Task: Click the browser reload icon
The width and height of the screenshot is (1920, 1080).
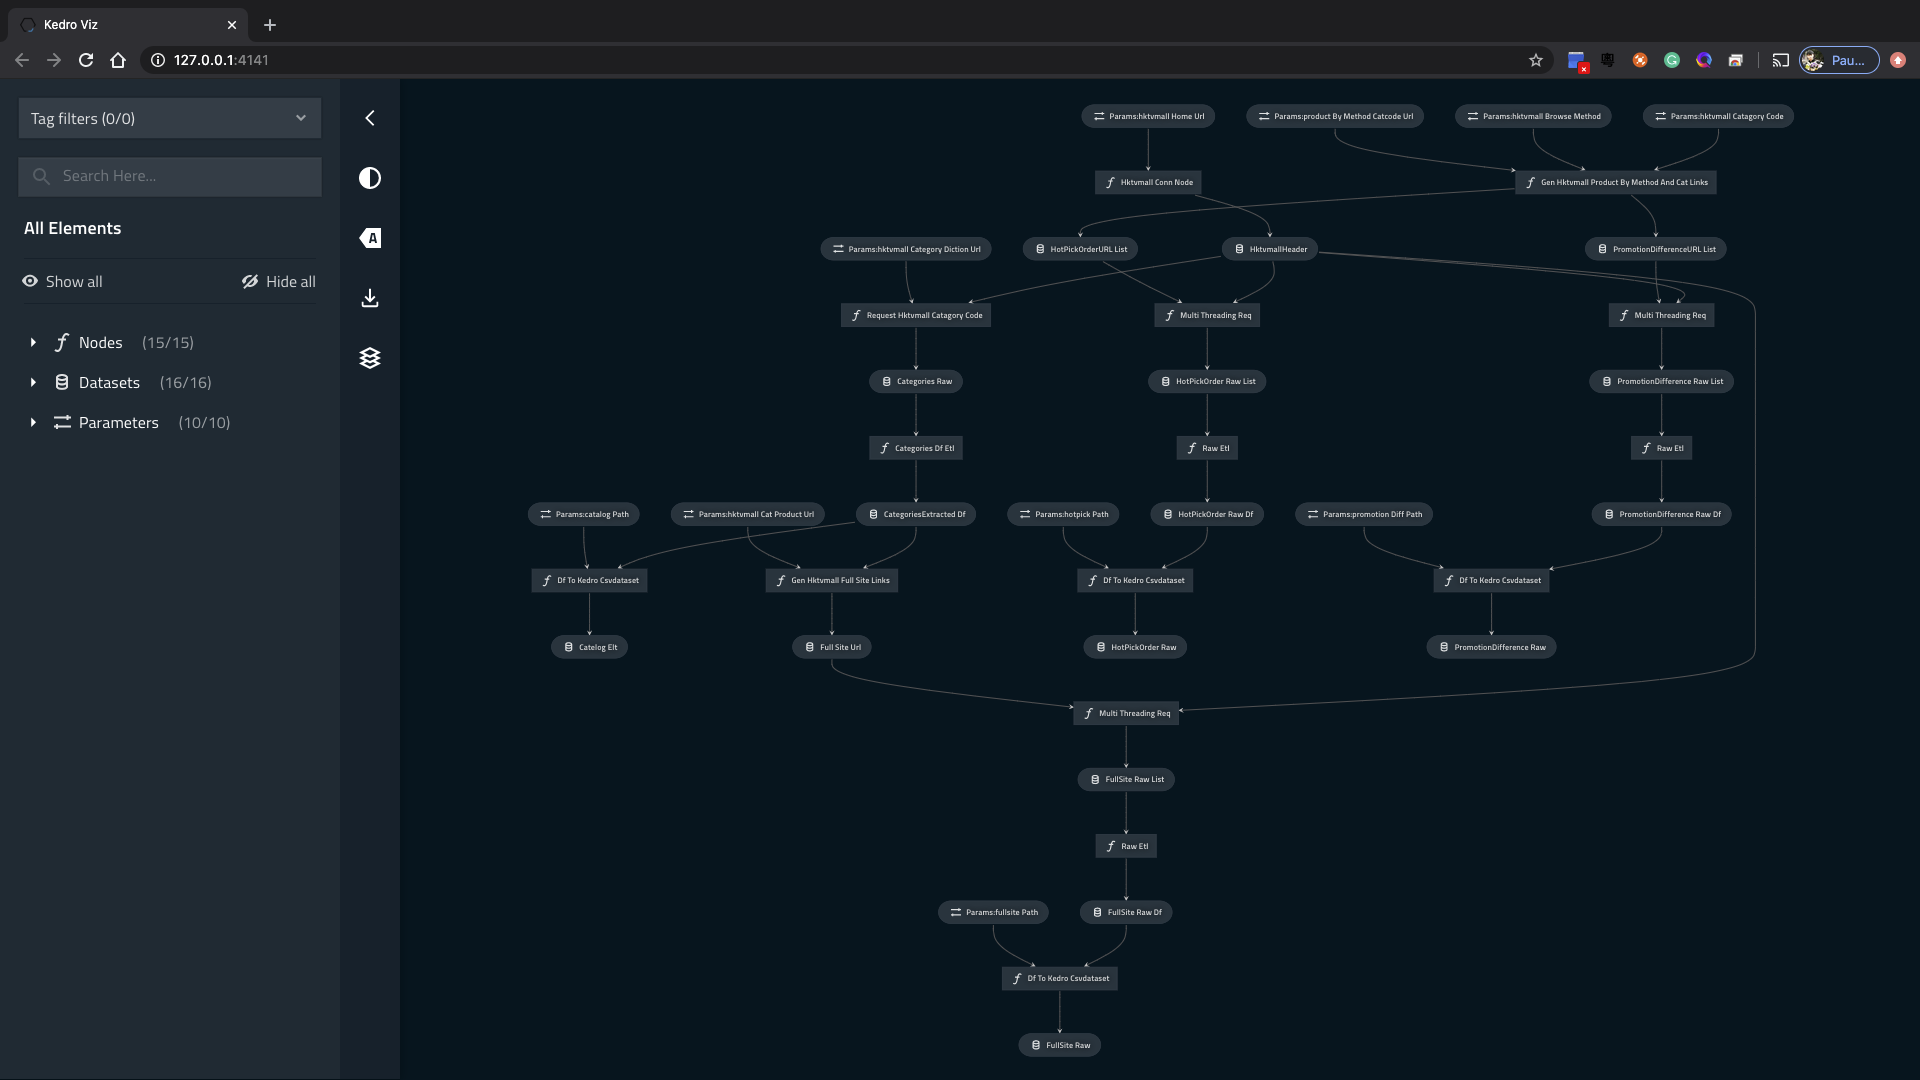Action: click(86, 60)
